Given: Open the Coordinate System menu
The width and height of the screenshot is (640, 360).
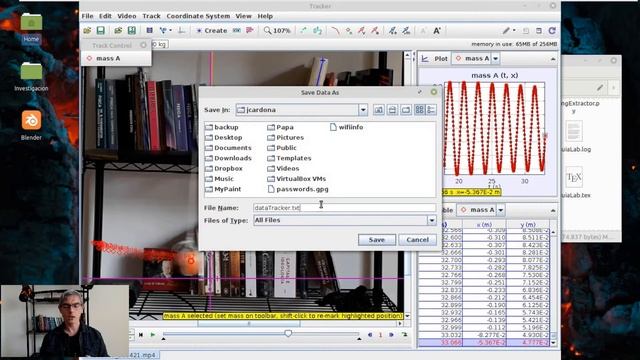Looking at the screenshot, I should click(x=198, y=16).
